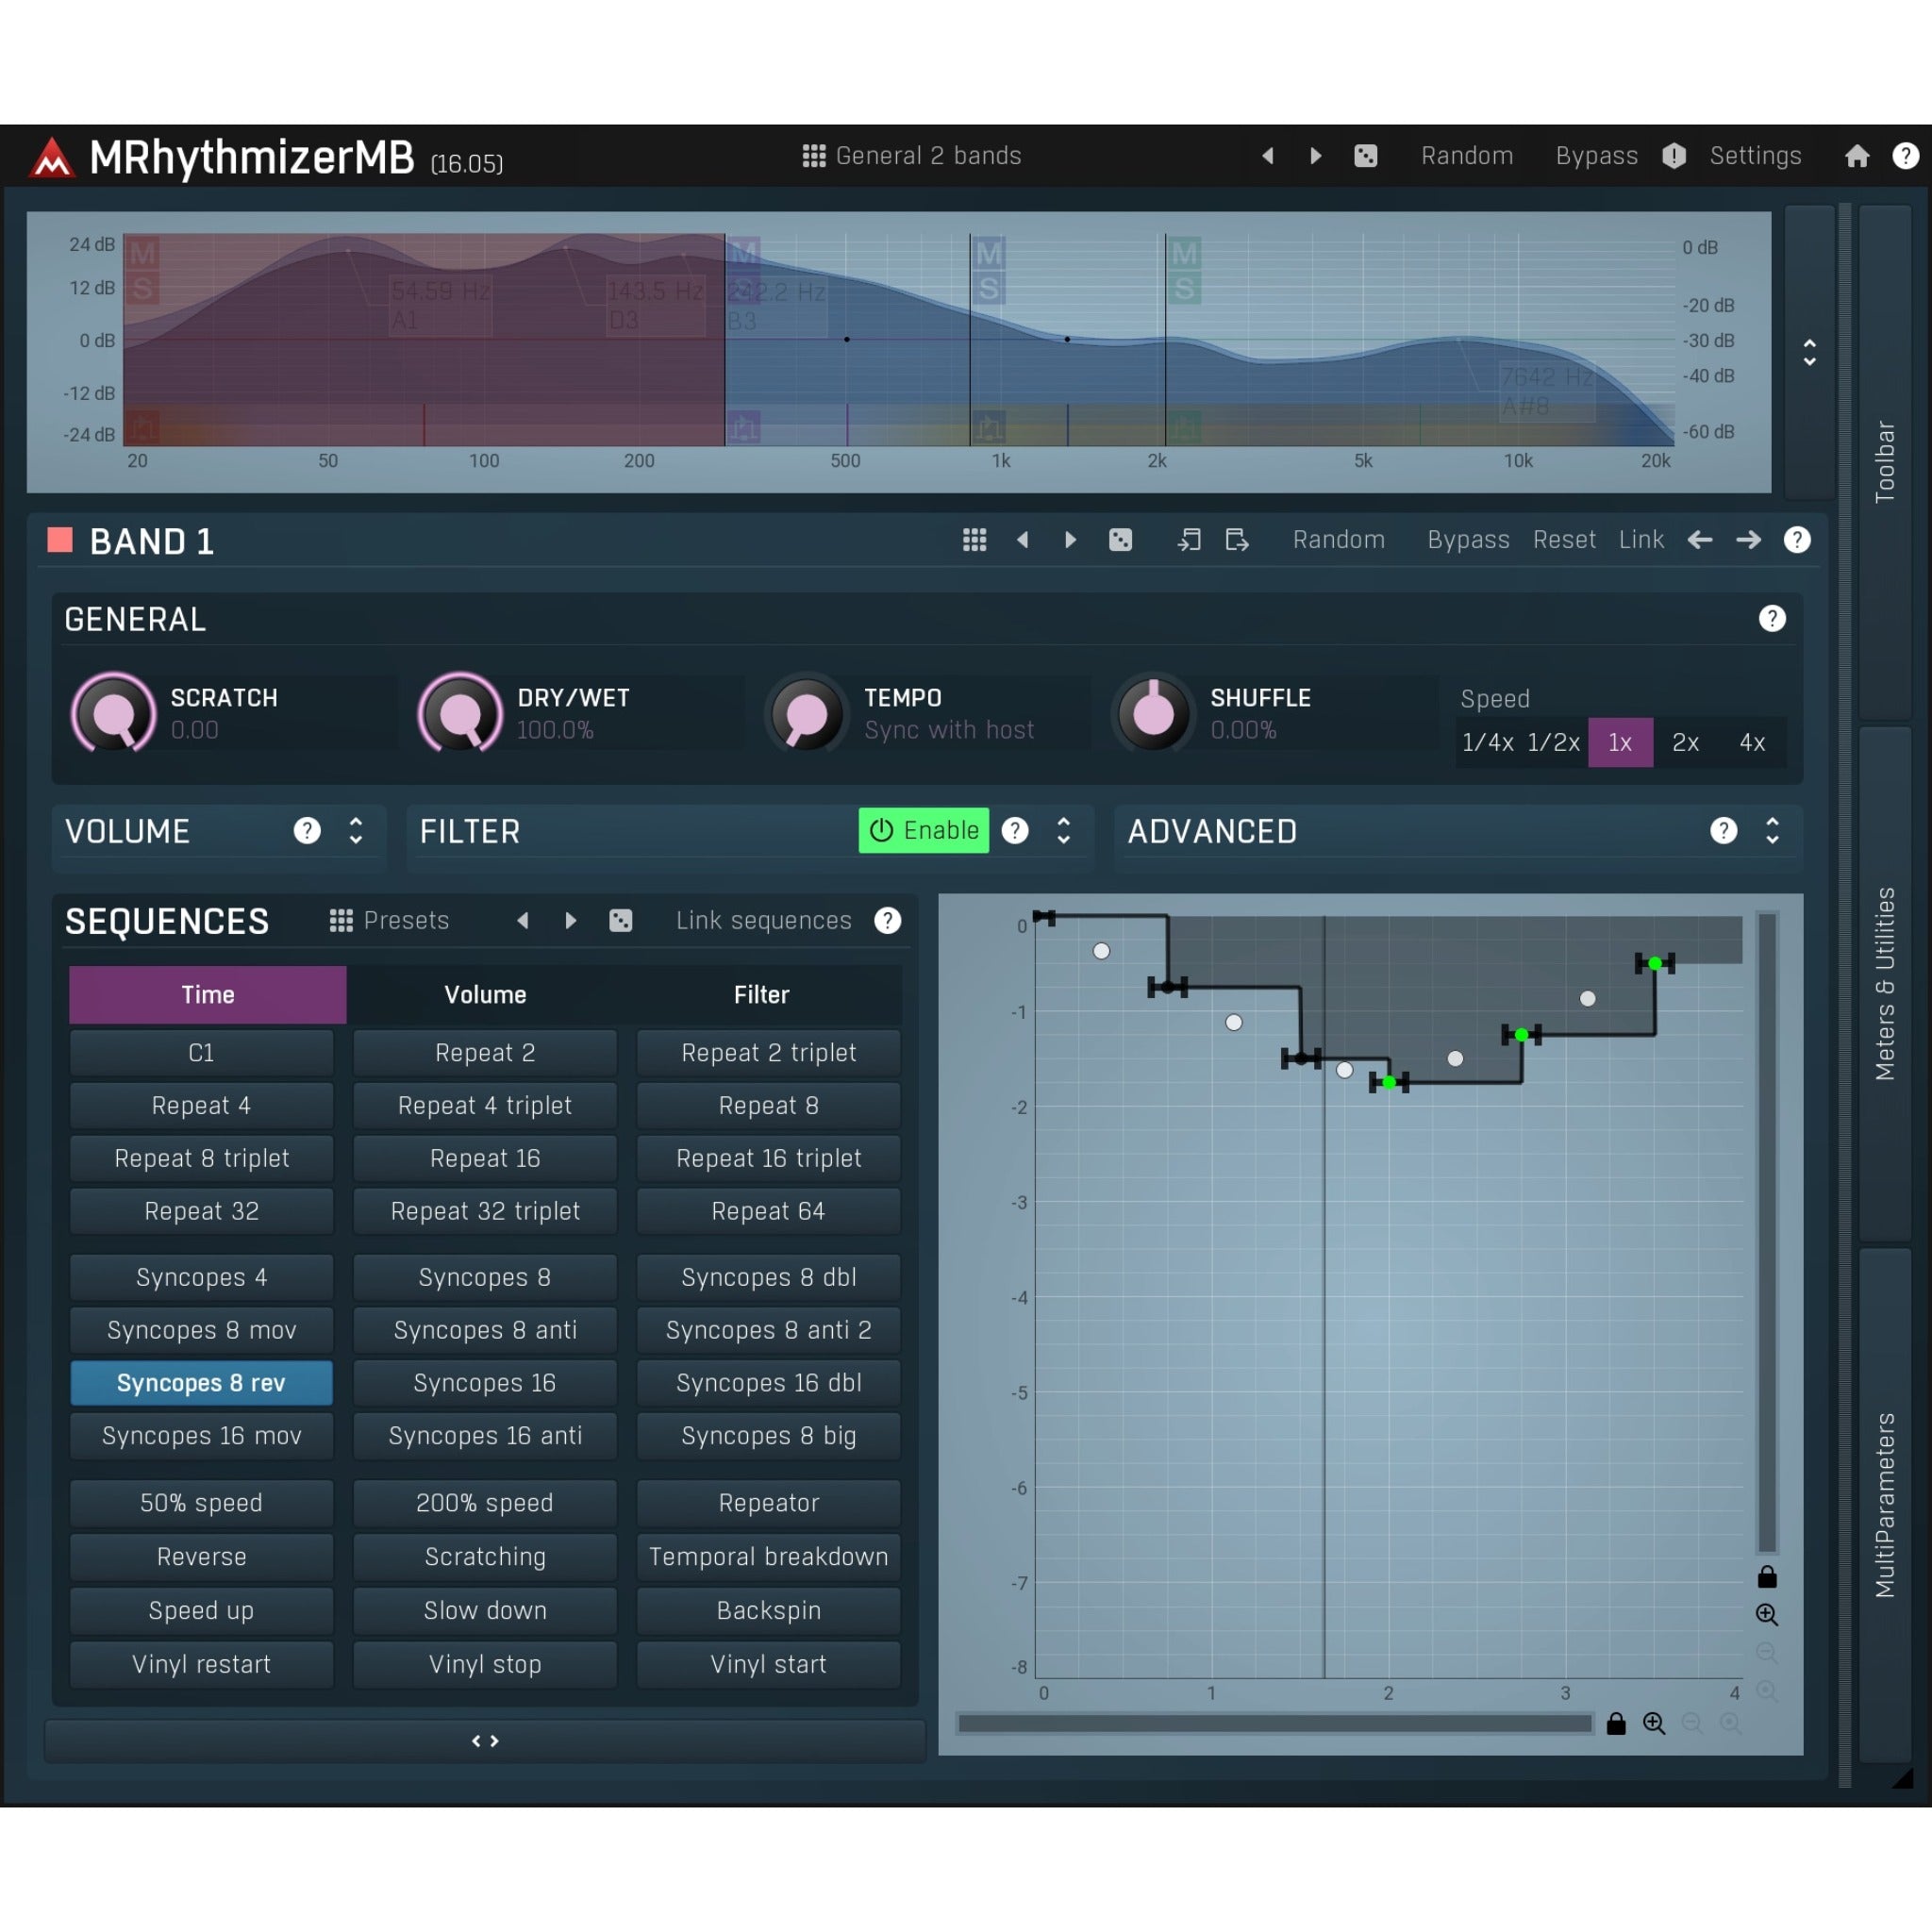
Task: Click the copy settings icon in Band 1 row
Action: tap(1189, 540)
